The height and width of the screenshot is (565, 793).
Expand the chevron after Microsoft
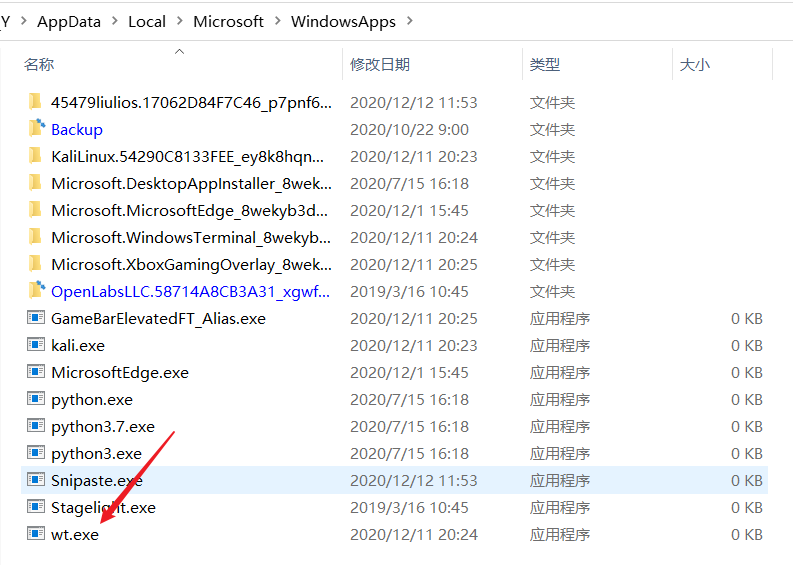point(277,21)
